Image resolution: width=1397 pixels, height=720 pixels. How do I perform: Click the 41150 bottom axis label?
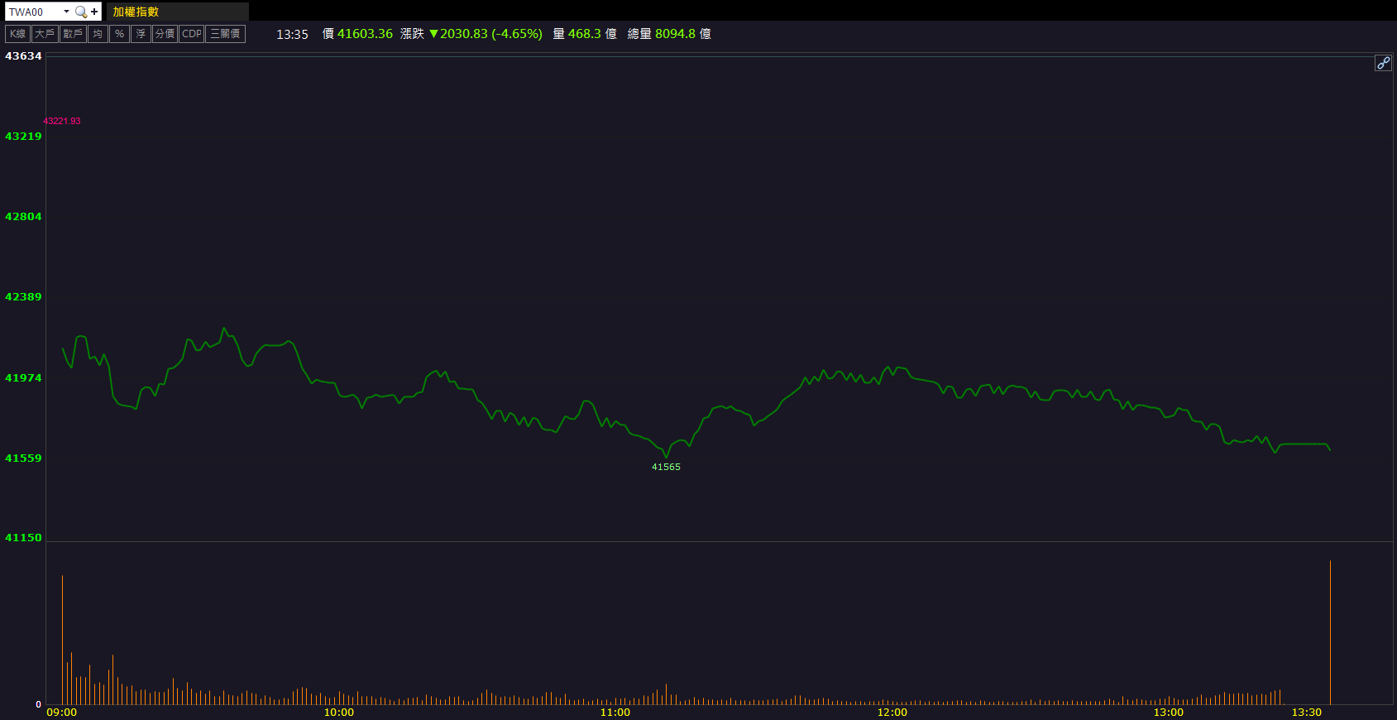coord(24,538)
